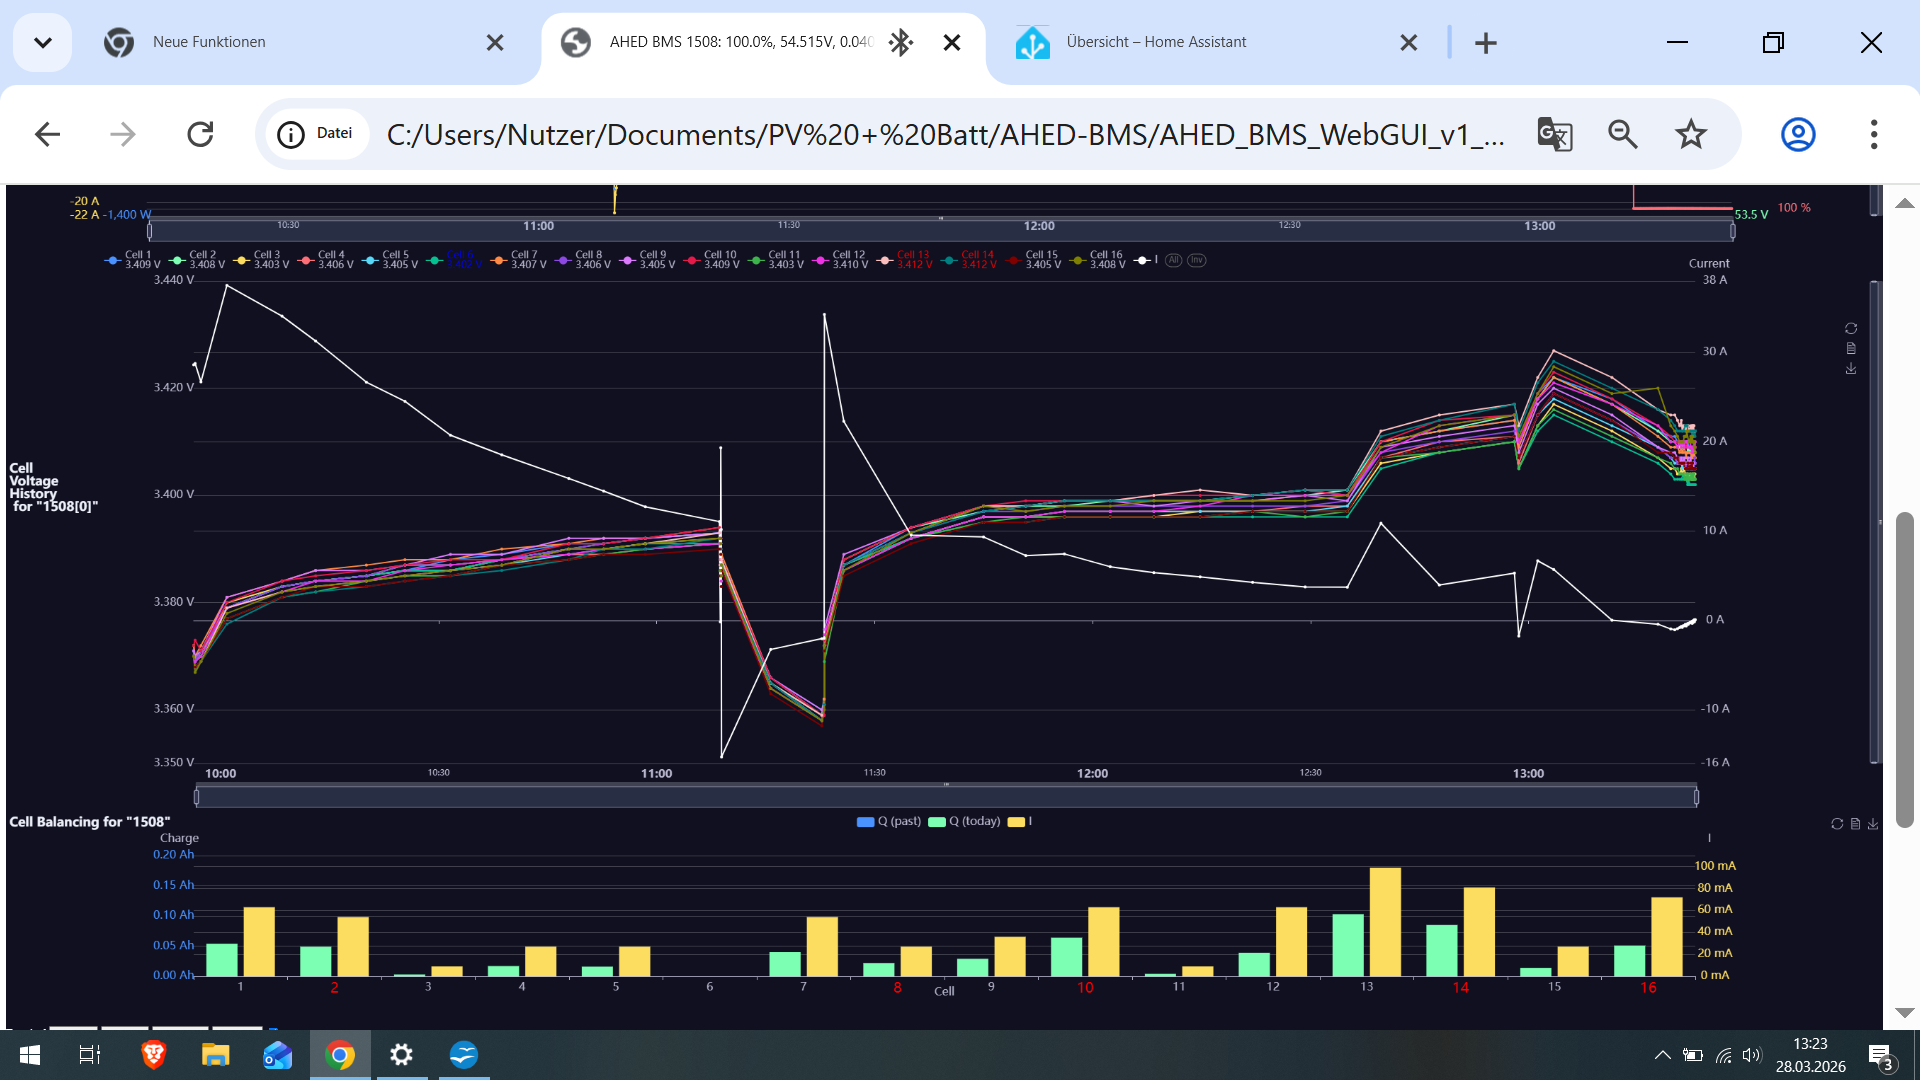This screenshot has width=1920, height=1080.
Task: Expand hidden system tray icons
Action: click(1662, 1055)
